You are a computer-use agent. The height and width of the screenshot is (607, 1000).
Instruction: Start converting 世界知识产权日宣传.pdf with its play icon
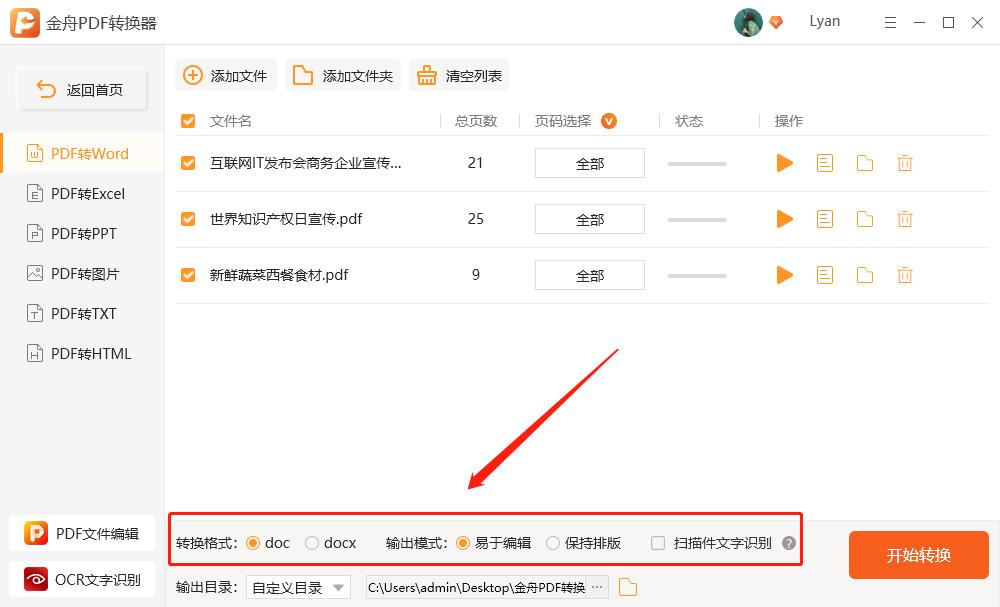[x=784, y=218]
